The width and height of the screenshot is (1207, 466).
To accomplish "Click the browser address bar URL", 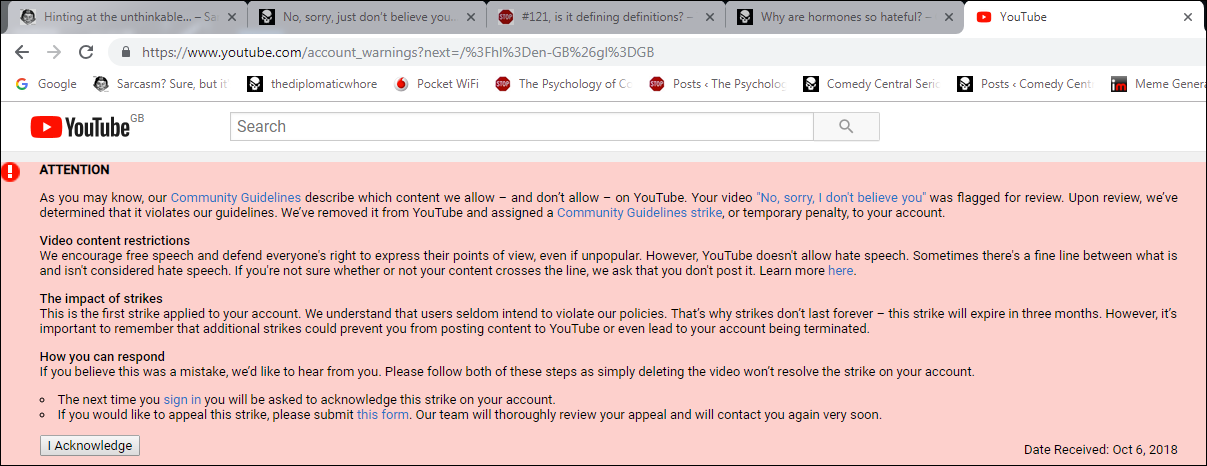I will tap(398, 52).
